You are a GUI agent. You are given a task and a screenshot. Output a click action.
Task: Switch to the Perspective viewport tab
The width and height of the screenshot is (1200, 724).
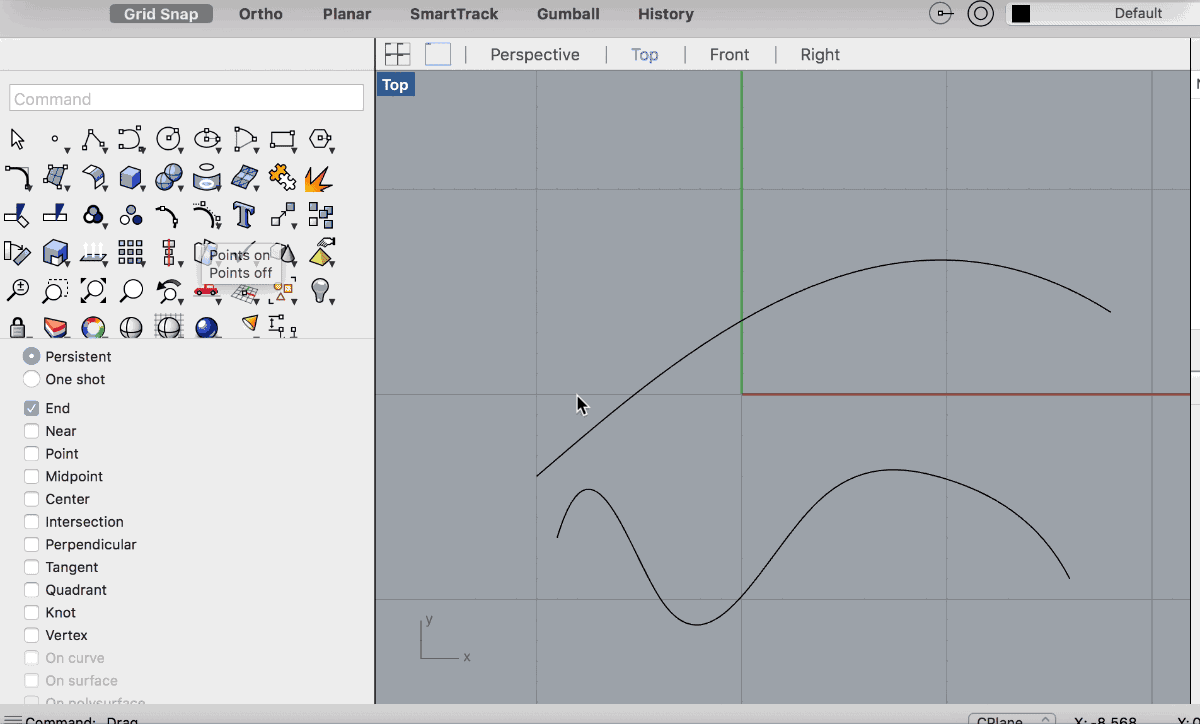(534, 55)
